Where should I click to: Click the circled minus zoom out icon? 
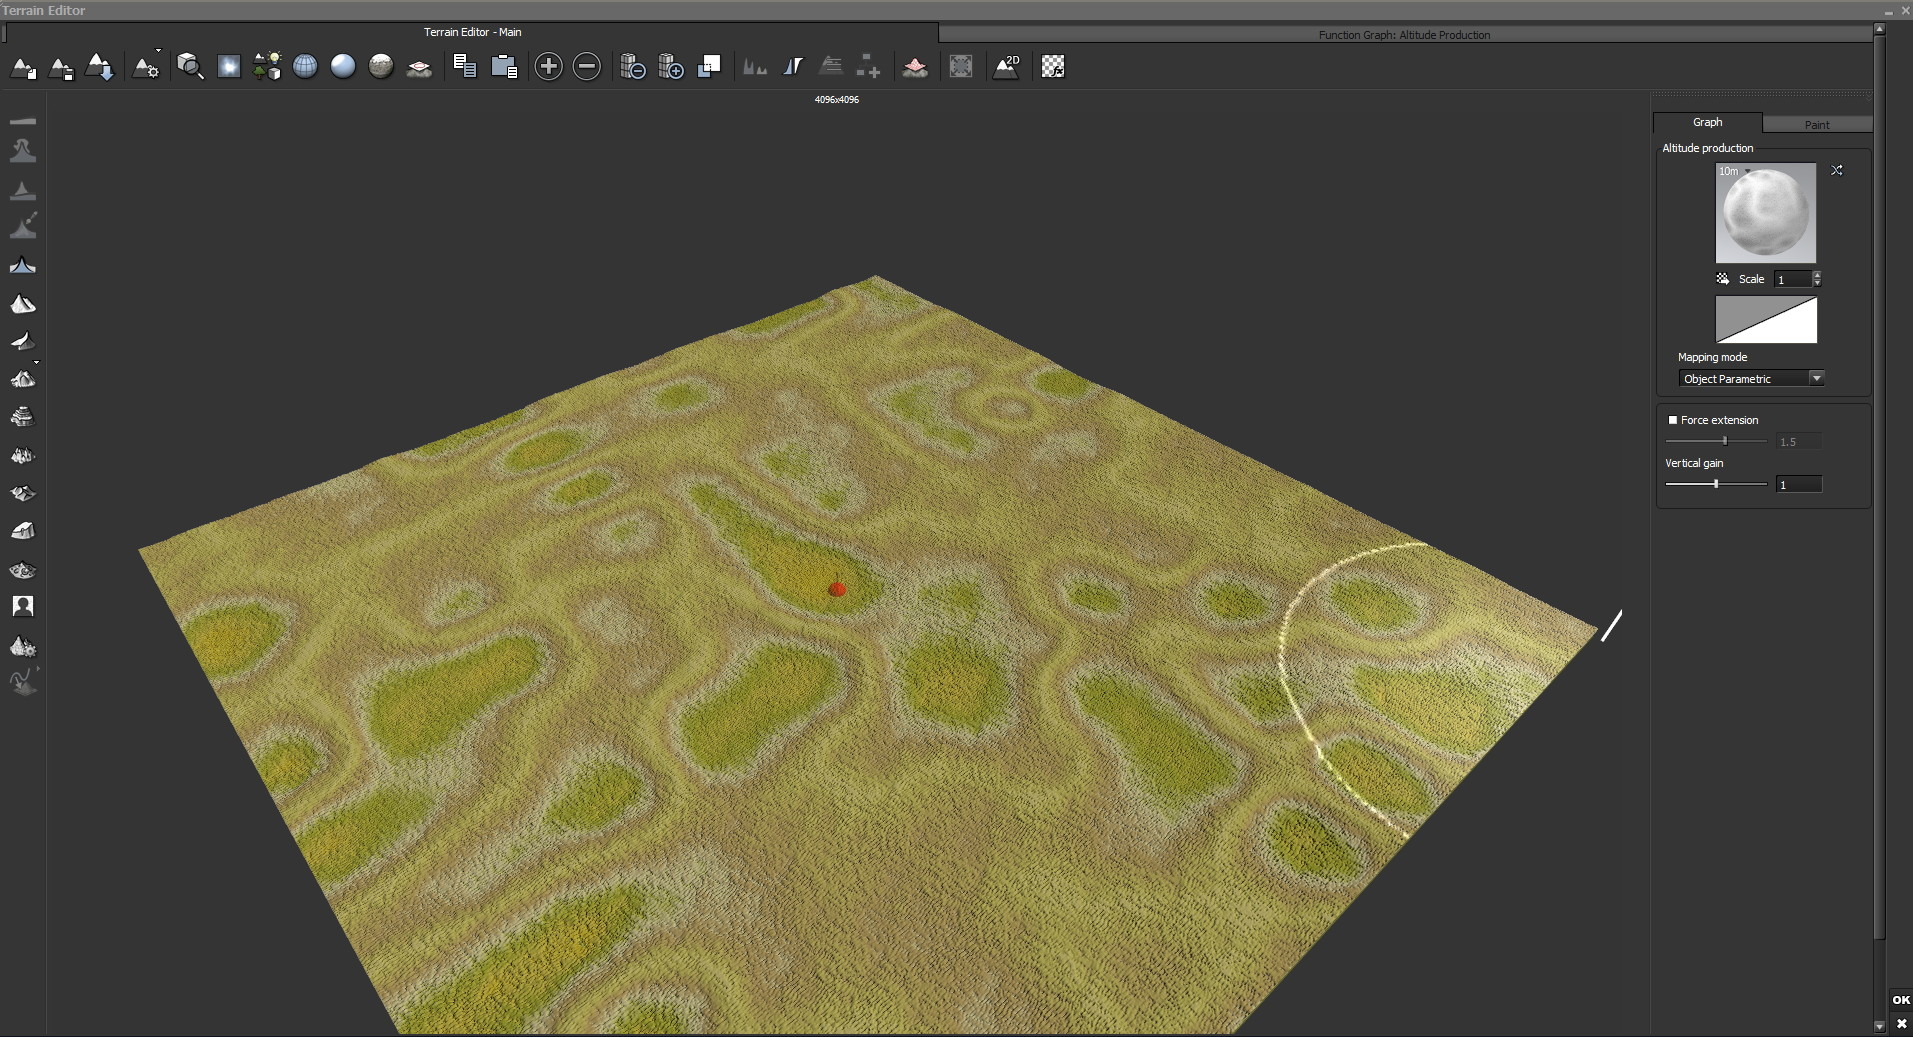[587, 67]
